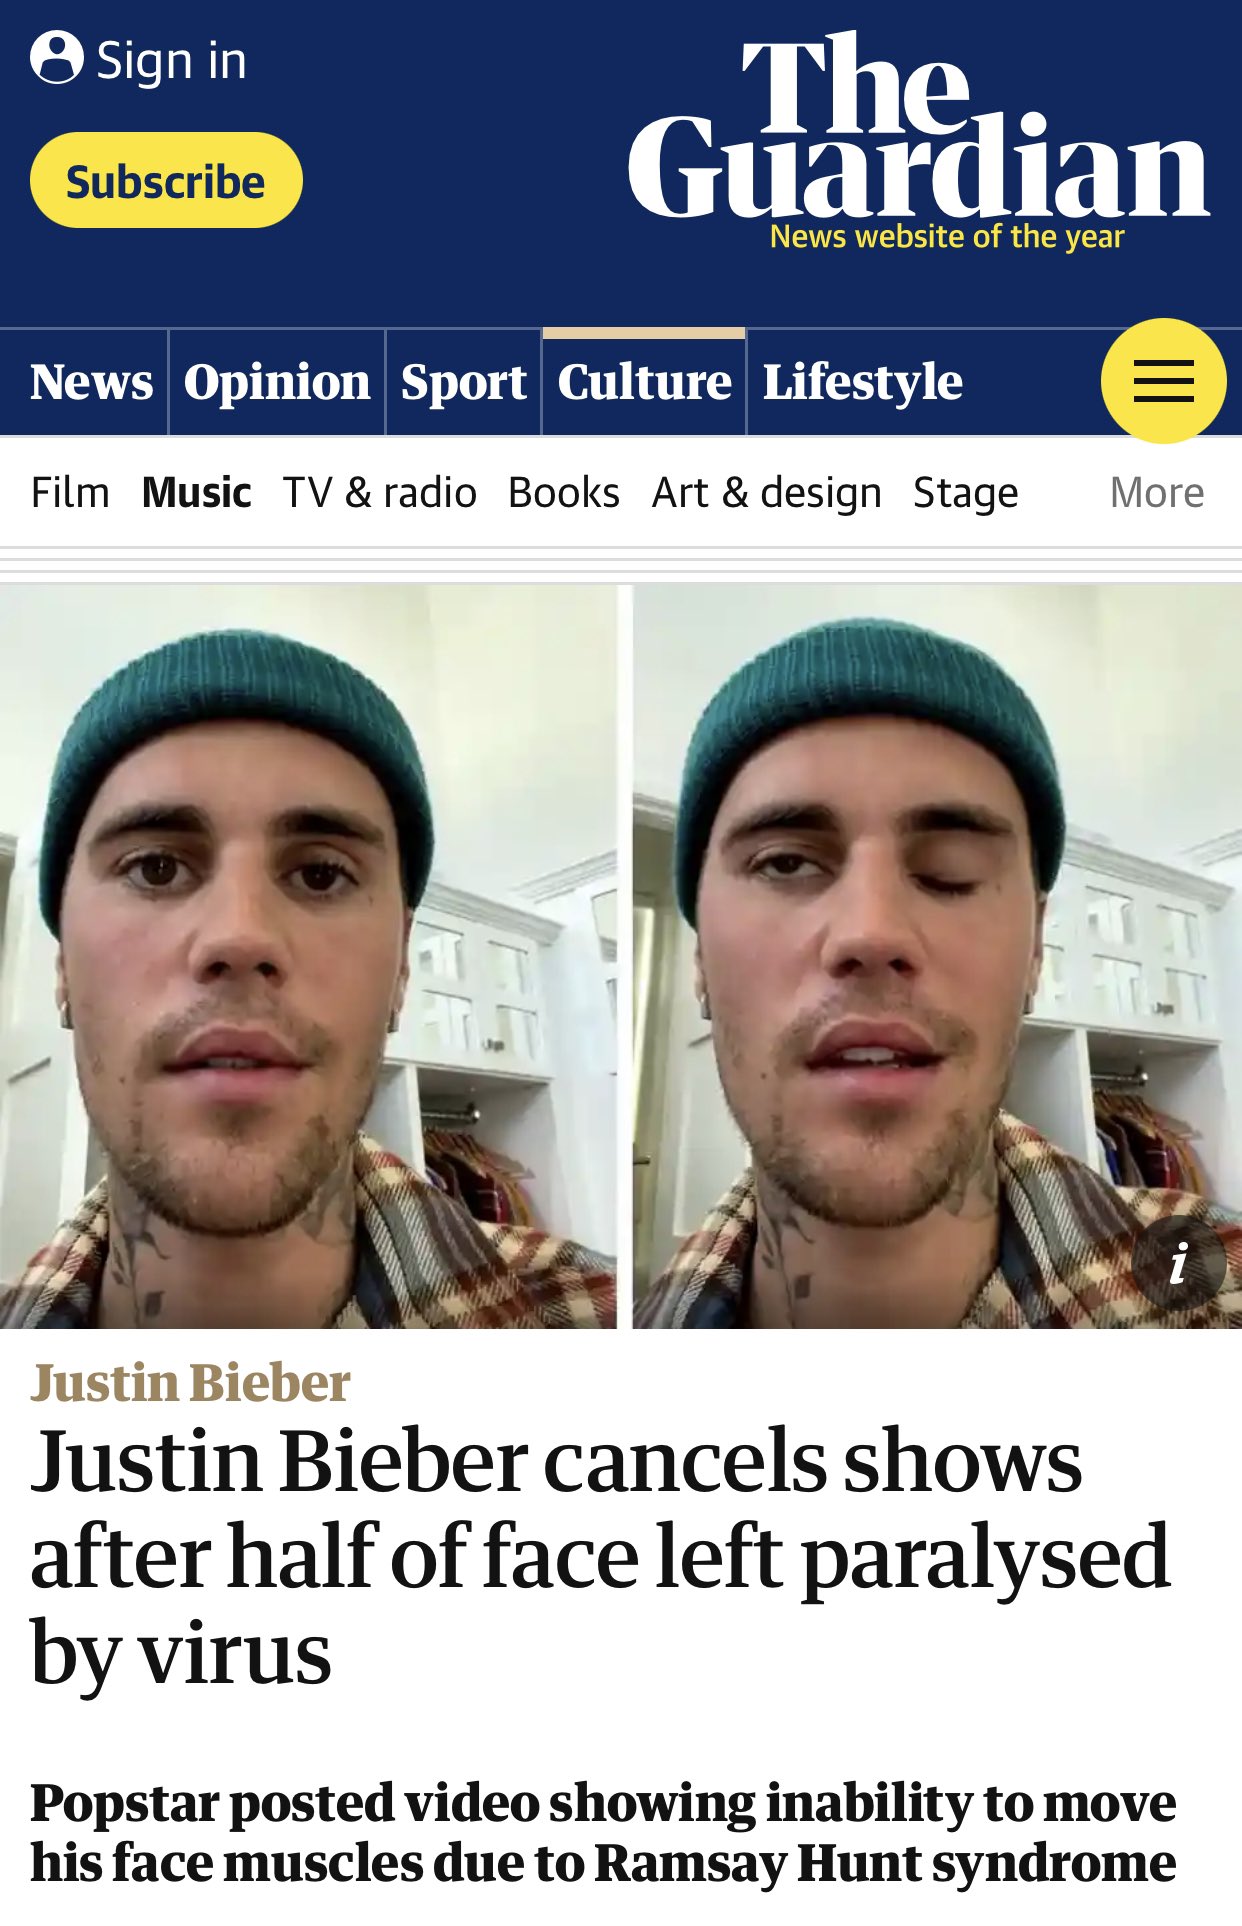Click the Justin Bieber topic tag
The height and width of the screenshot is (1926, 1242).
click(190, 1383)
